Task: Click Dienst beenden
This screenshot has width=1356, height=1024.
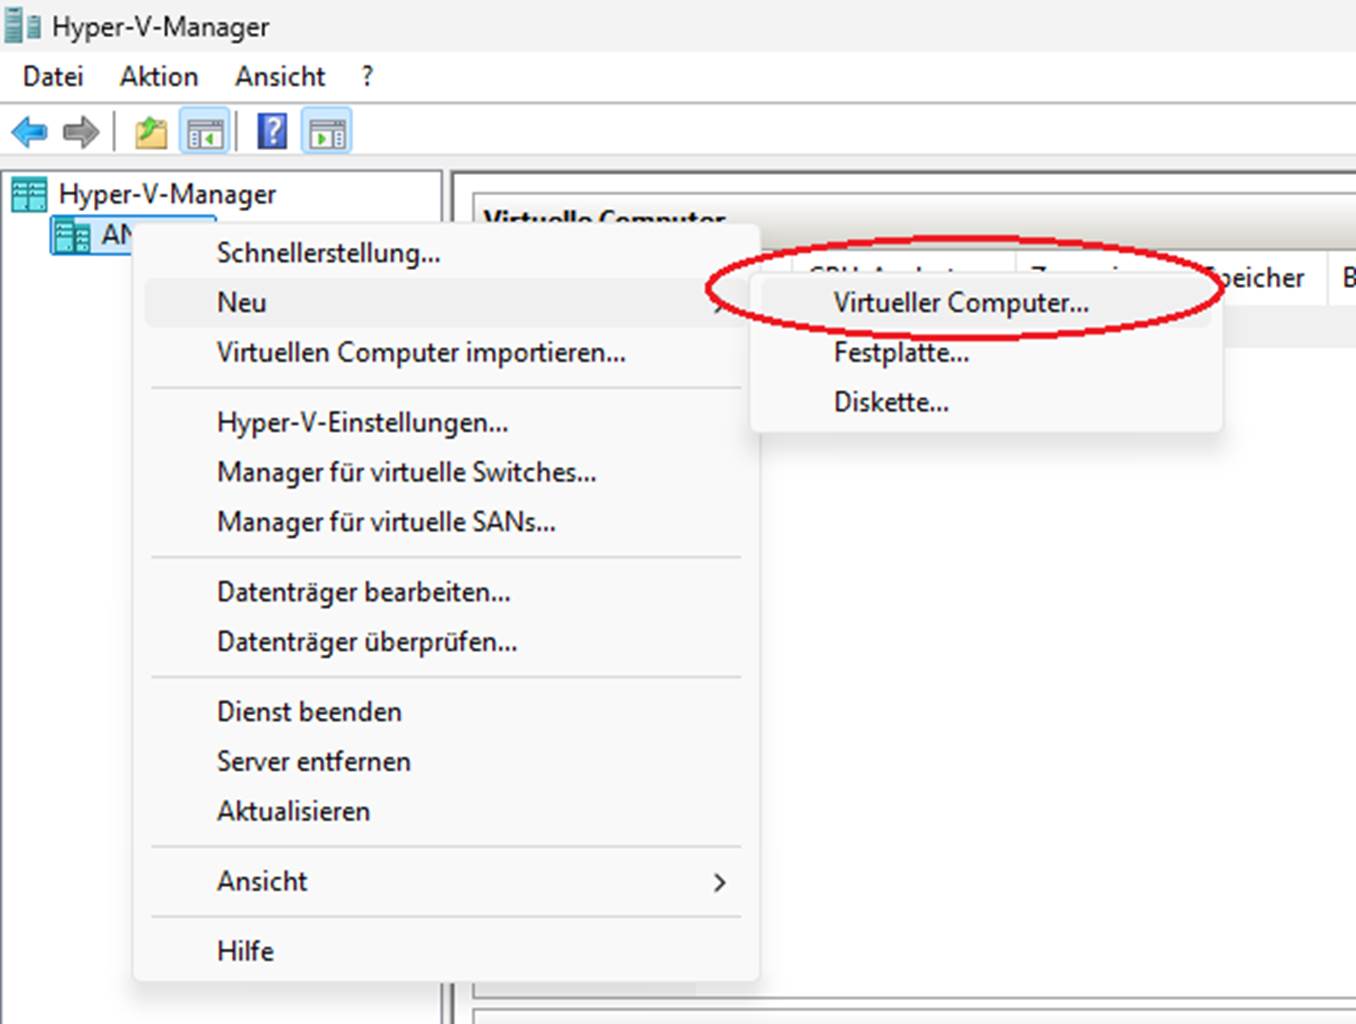Action: pos(447,712)
